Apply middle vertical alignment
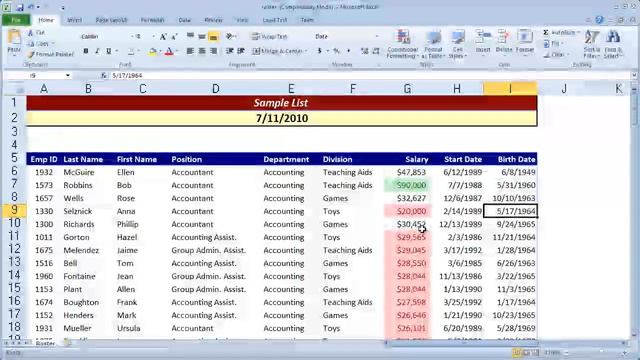This screenshot has width=640, height=360. click(x=202, y=36)
